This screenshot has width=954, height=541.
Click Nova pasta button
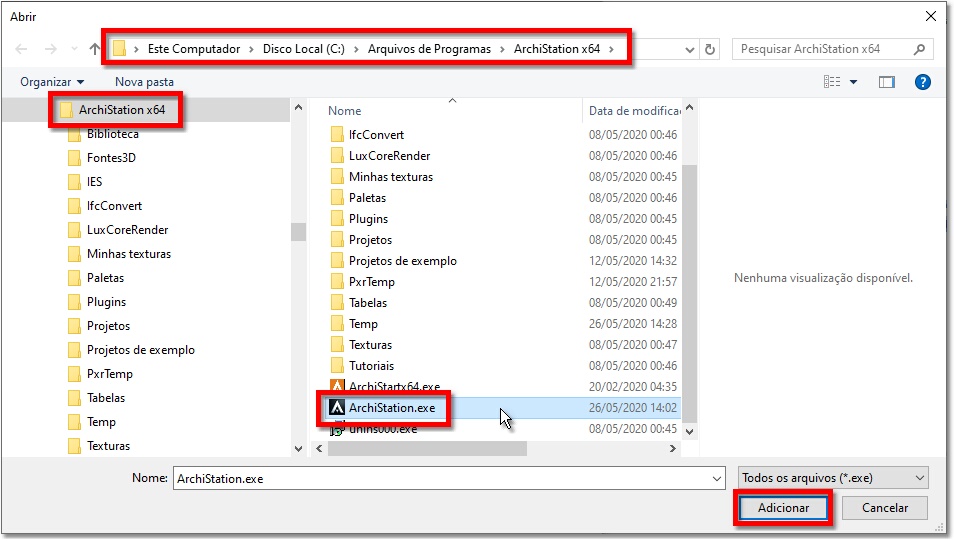pos(144,82)
